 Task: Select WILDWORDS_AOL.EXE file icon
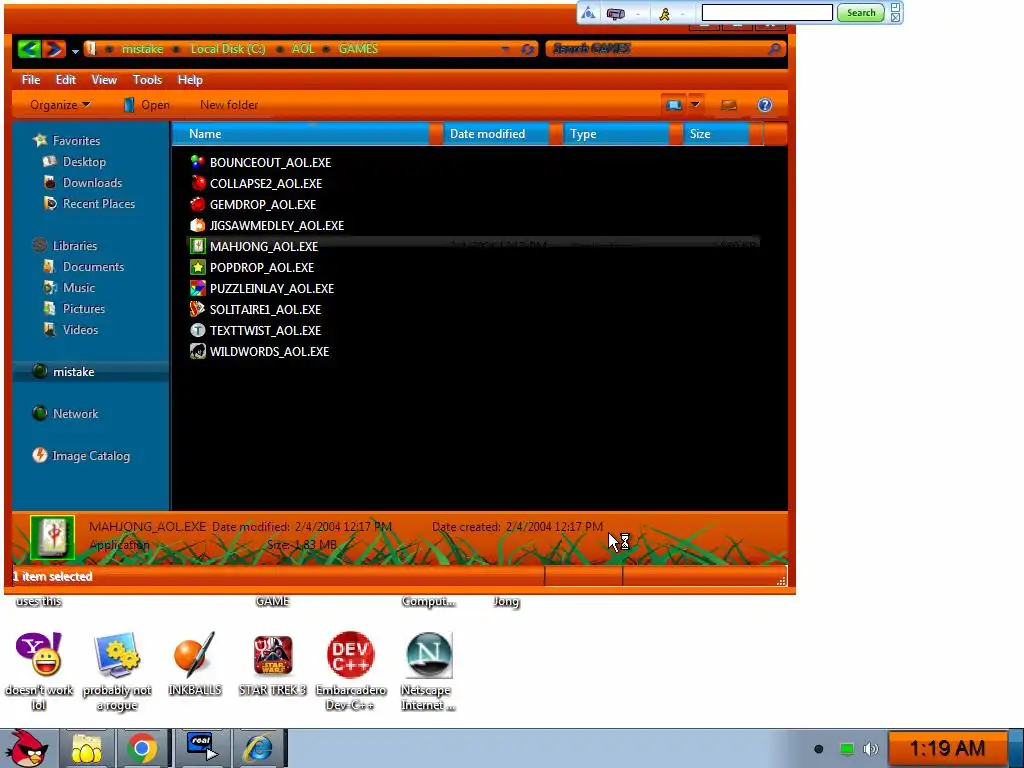point(197,351)
